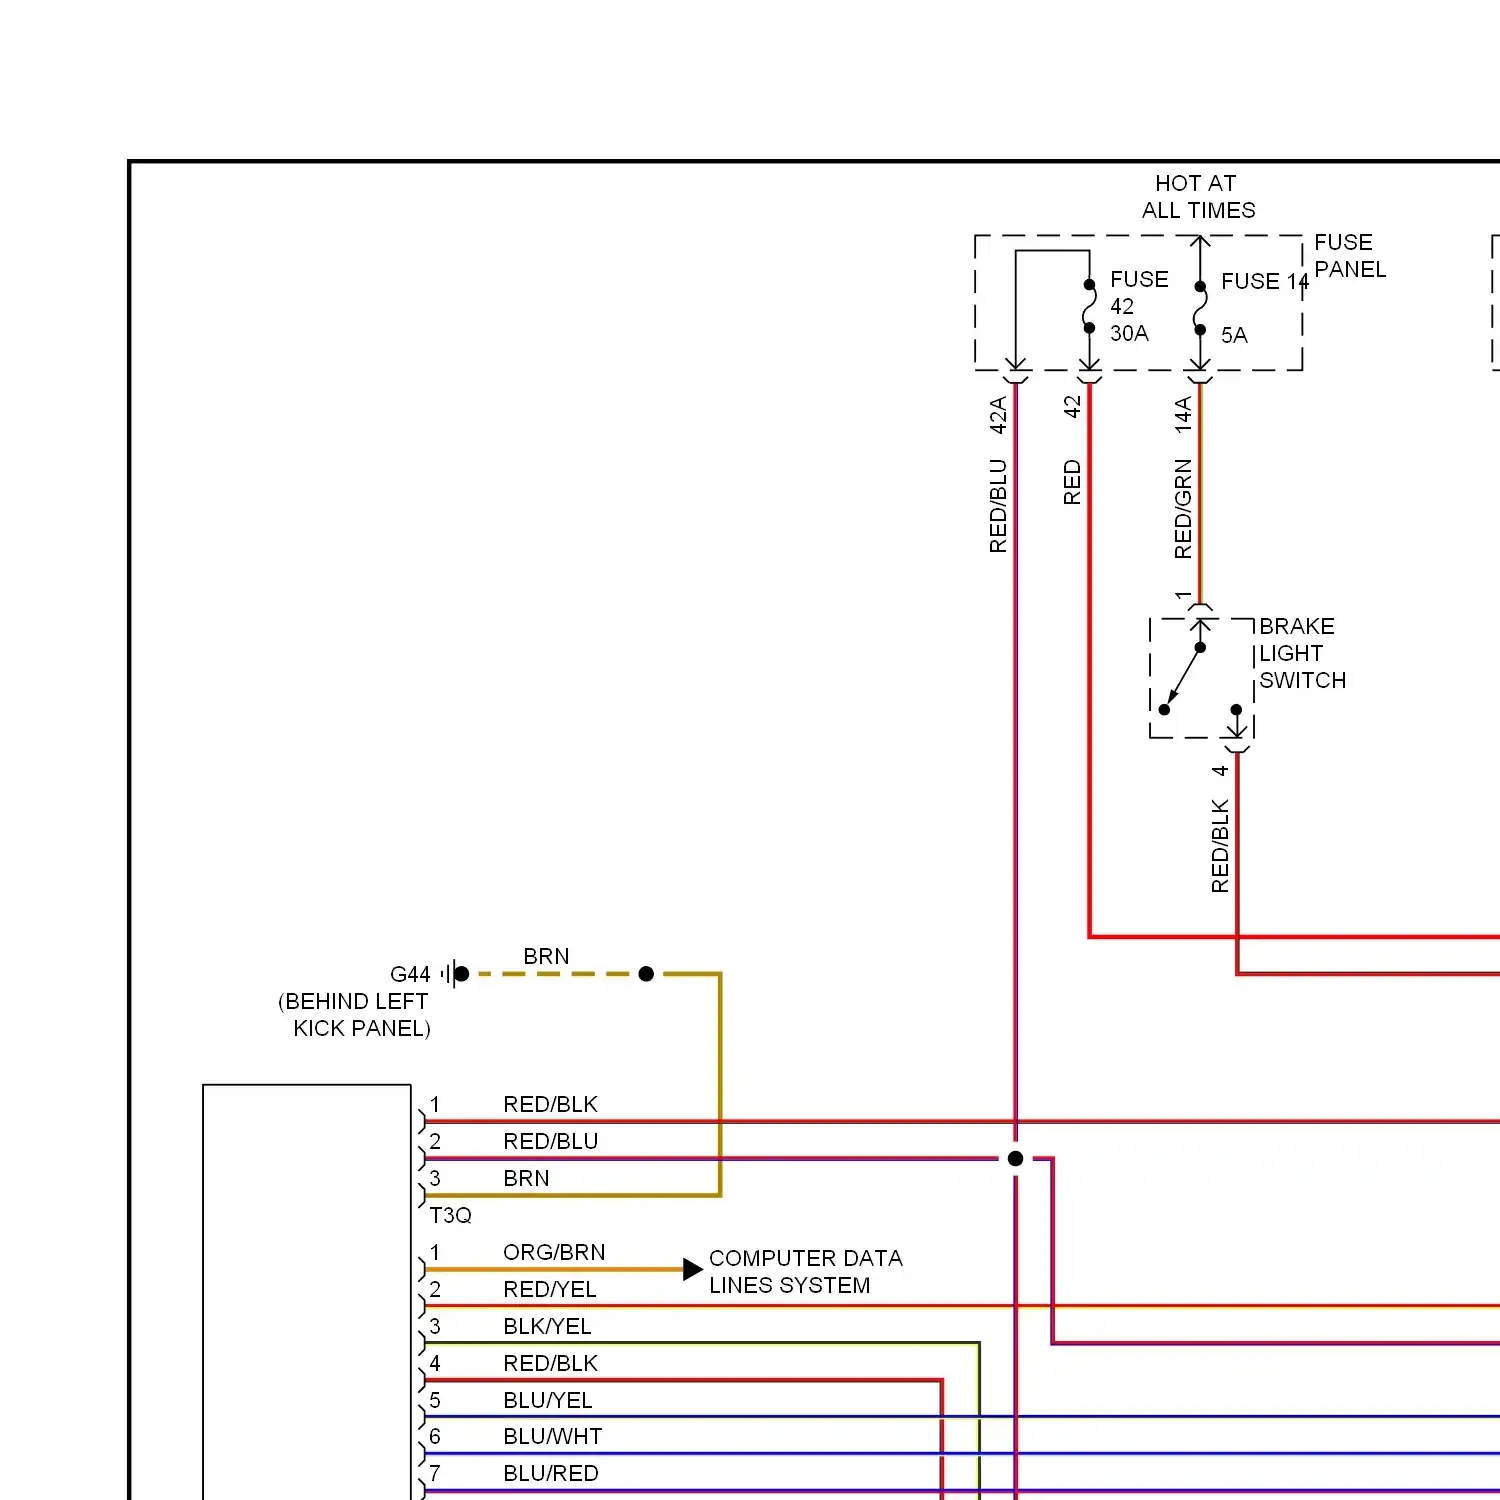Viewport: 1500px width, 1500px height.
Task: Select pin 4 label under brake switch
Action: (x=1220, y=771)
